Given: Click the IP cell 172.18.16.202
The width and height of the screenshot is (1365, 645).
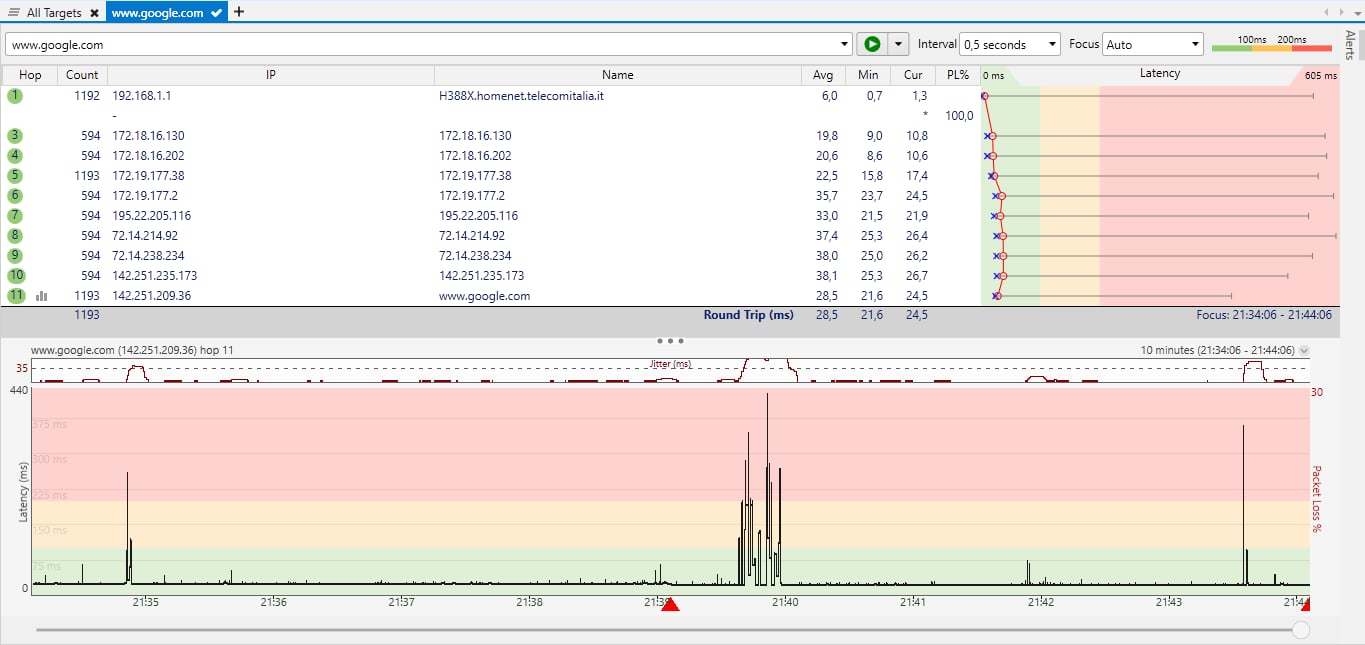Looking at the screenshot, I should click(x=148, y=156).
